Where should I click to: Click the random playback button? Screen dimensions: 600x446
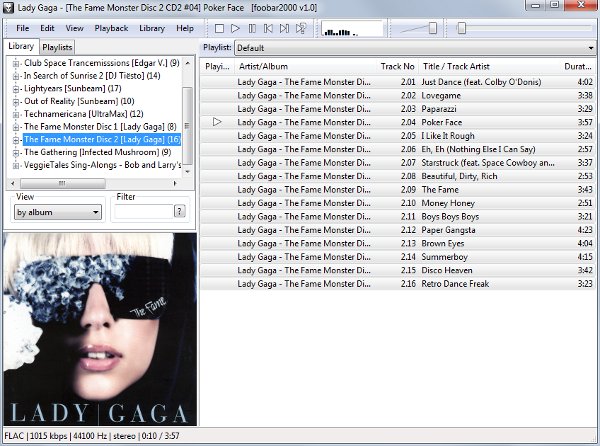[301, 28]
